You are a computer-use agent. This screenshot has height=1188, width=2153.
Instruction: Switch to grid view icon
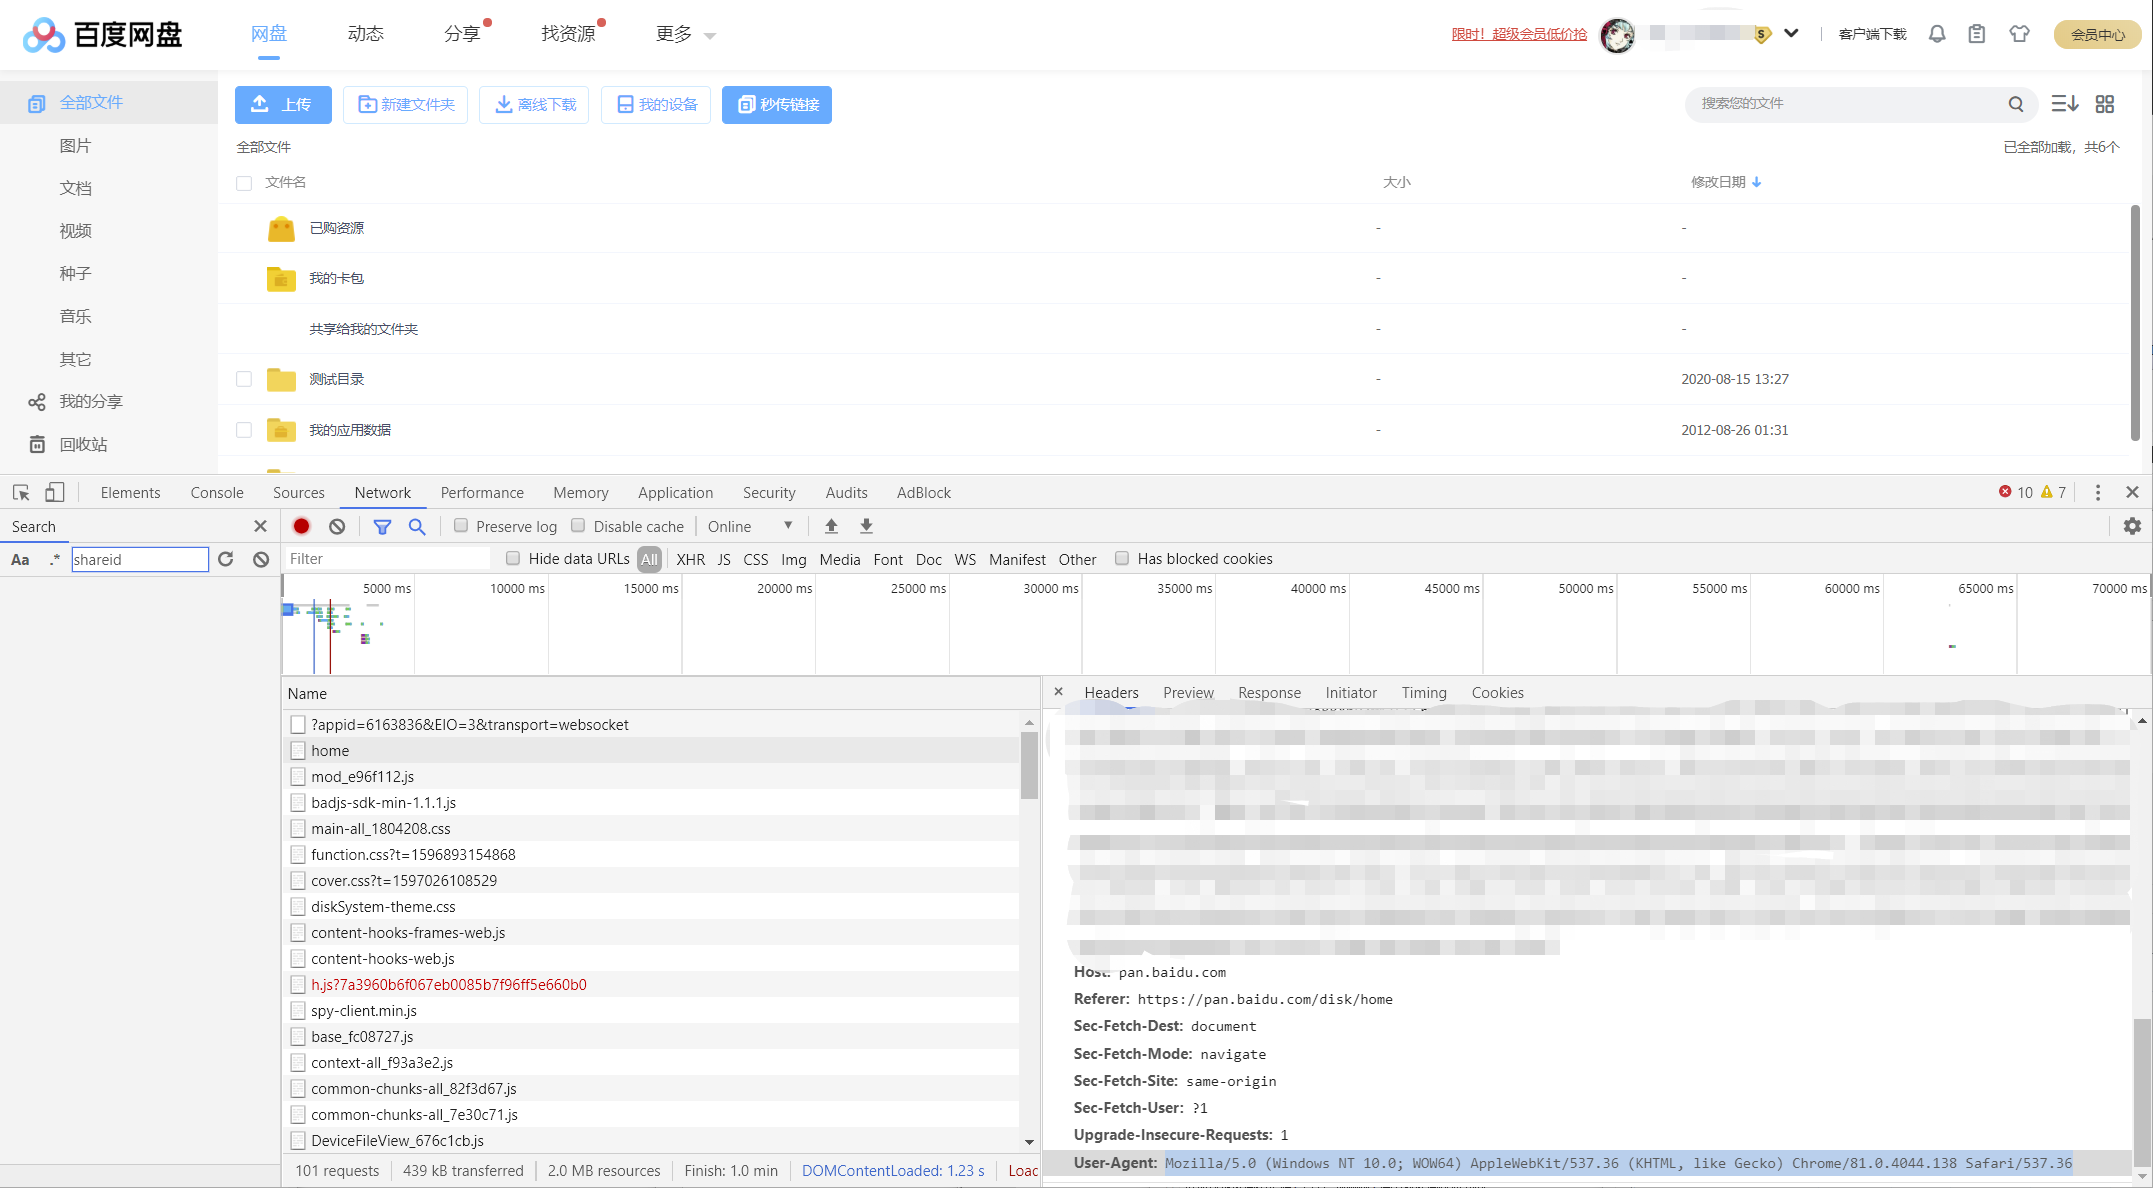coord(2105,104)
